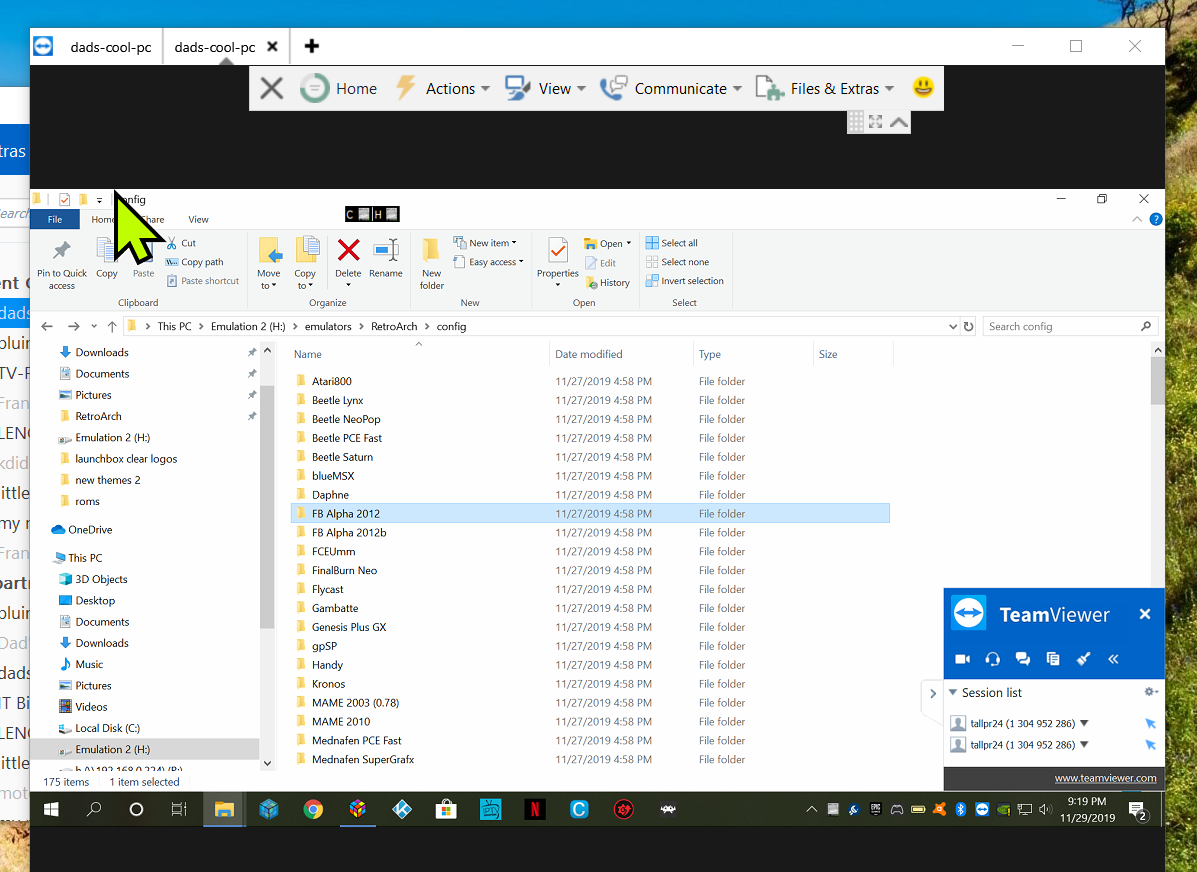
Task: Go up one folder with the up arrow
Action: point(112,327)
